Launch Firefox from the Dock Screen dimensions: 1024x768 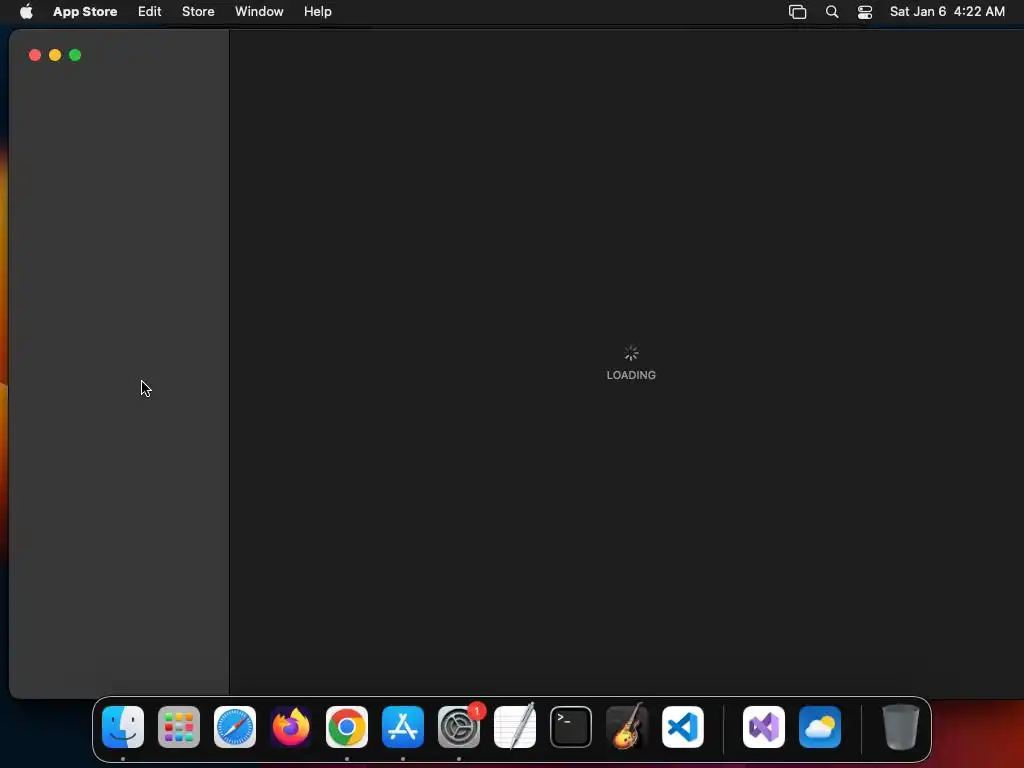[291, 727]
